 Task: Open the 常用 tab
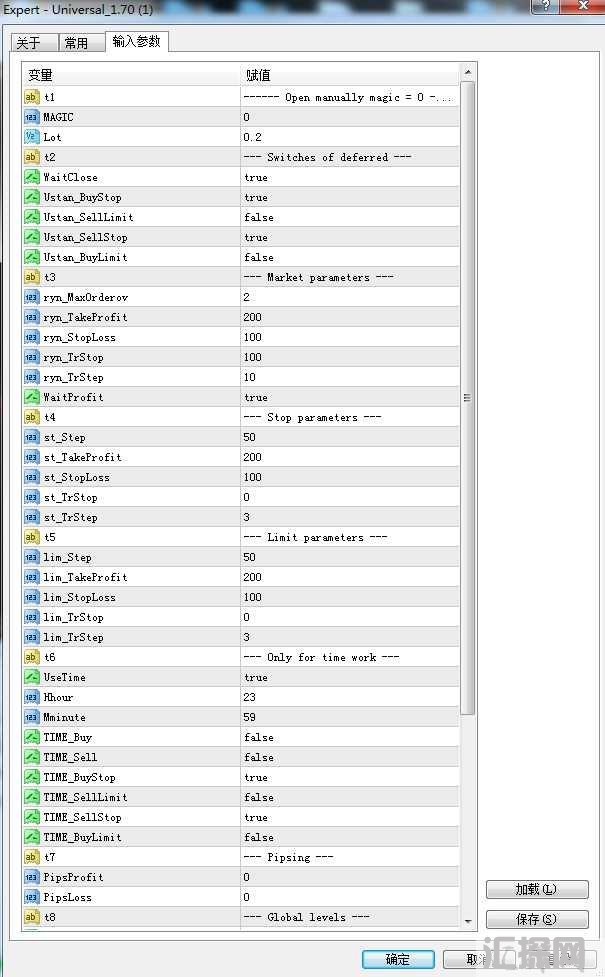(76, 43)
